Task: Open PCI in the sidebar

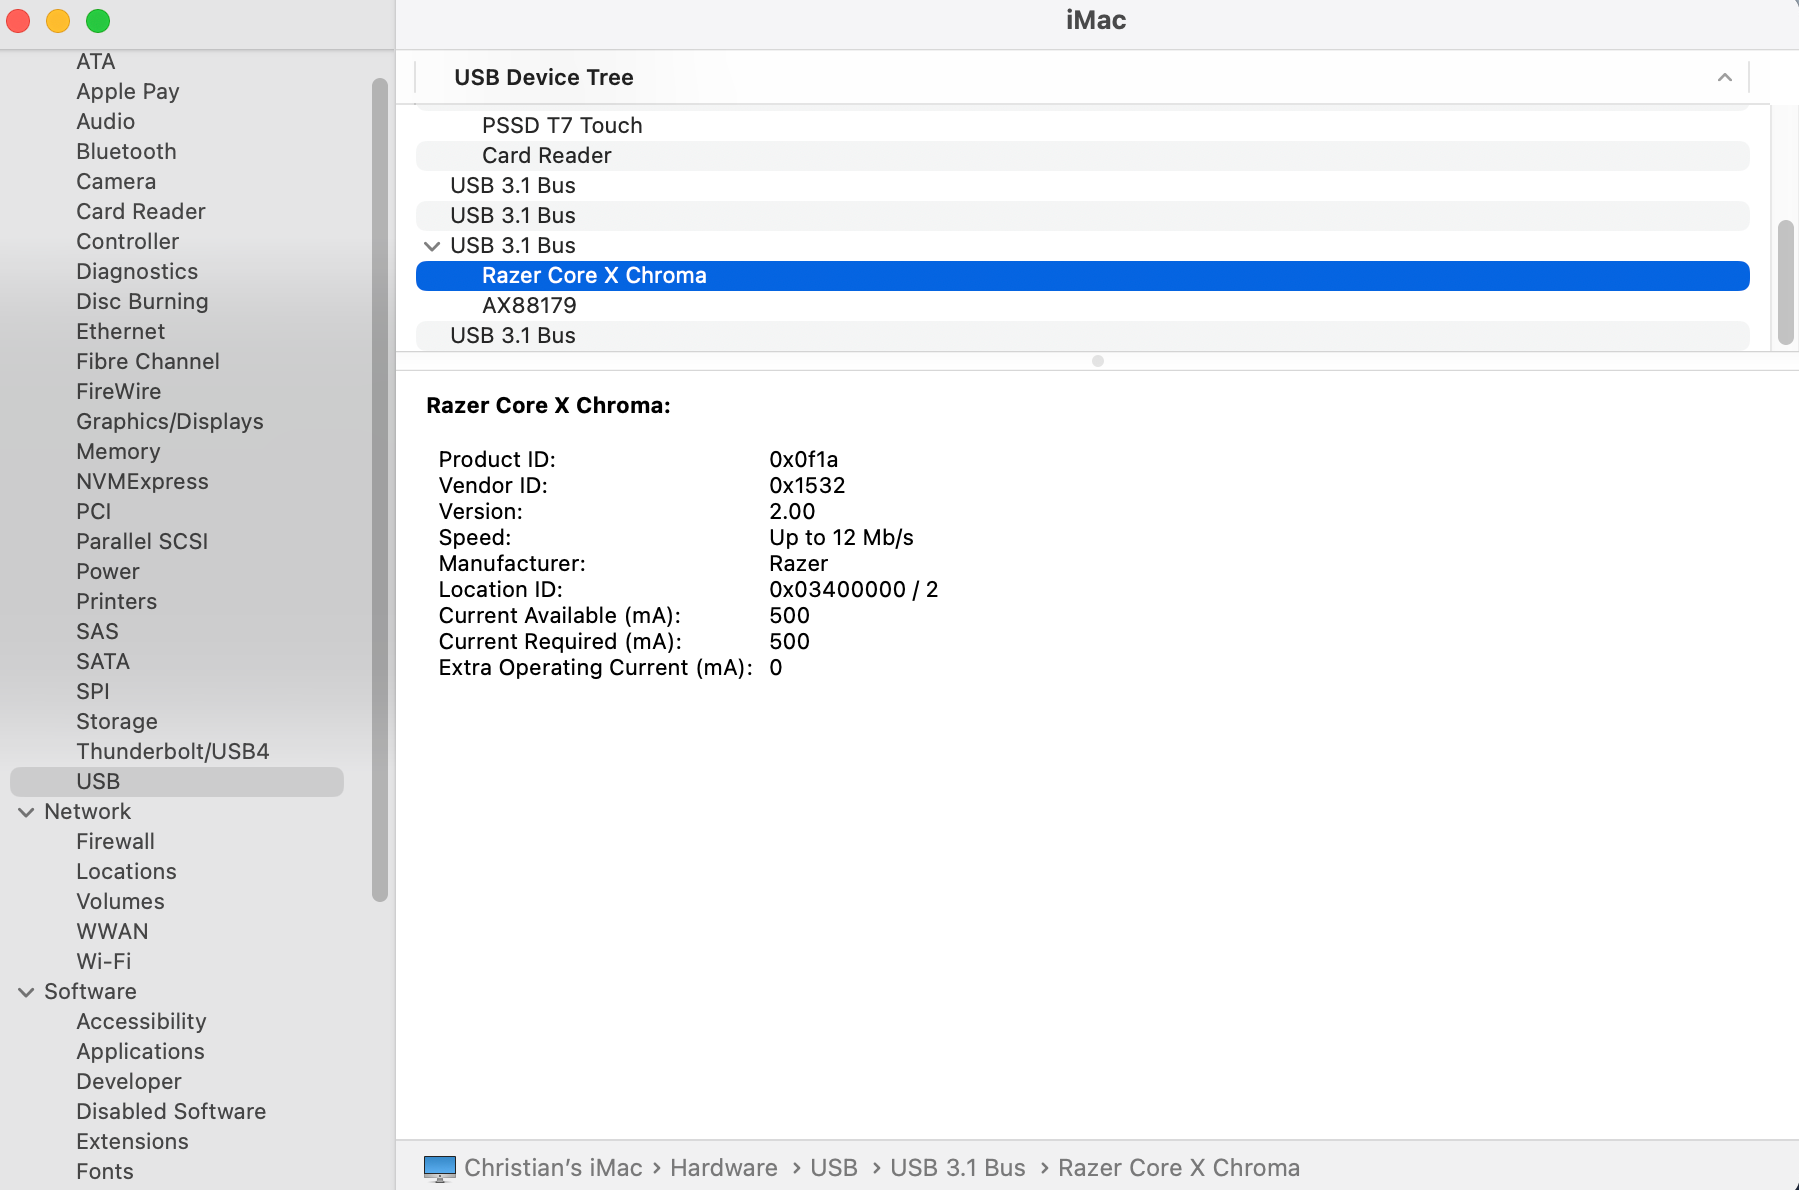Action: point(94,512)
